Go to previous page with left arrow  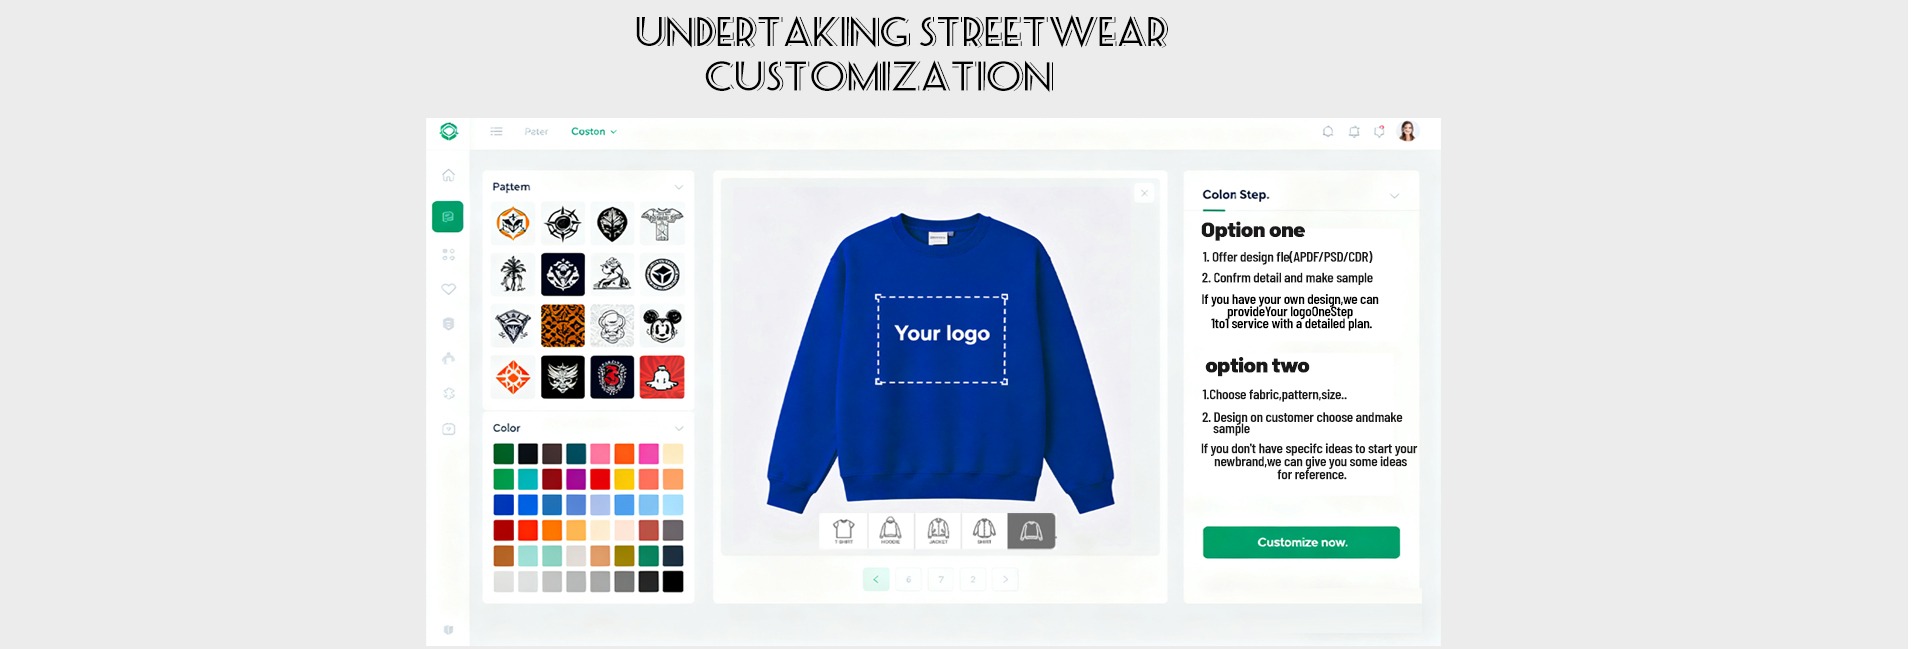point(876,579)
